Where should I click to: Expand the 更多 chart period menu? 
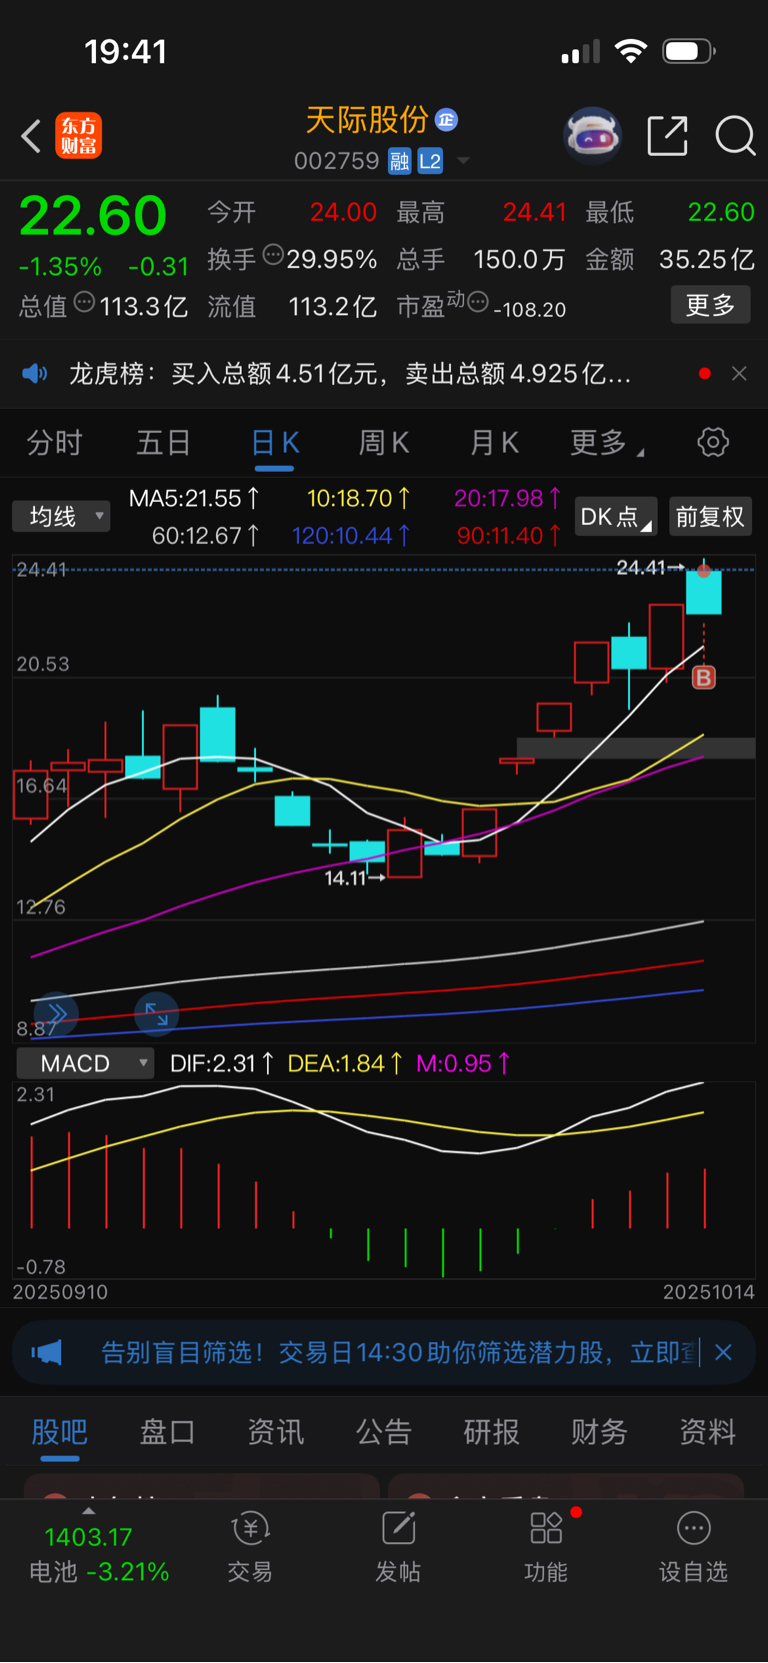click(606, 443)
